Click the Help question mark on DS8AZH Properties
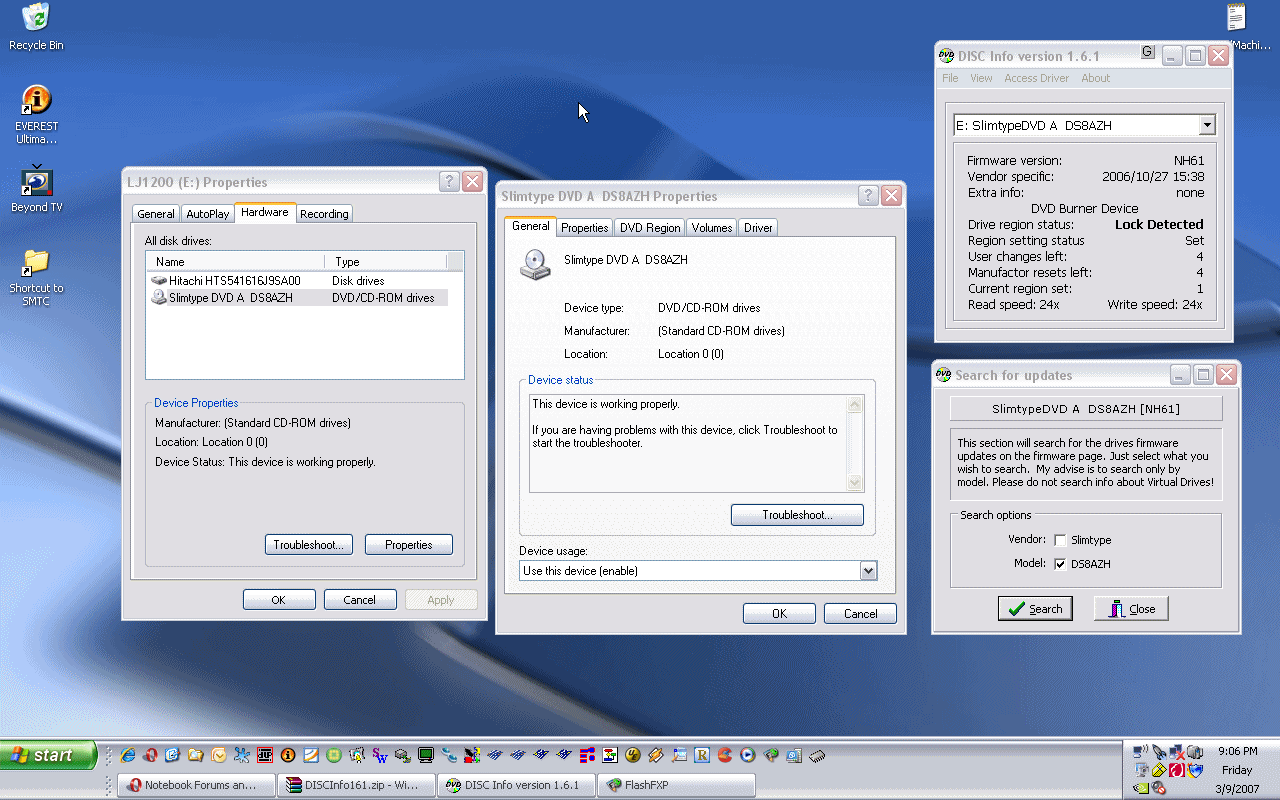The width and height of the screenshot is (1280, 800). tap(867, 196)
